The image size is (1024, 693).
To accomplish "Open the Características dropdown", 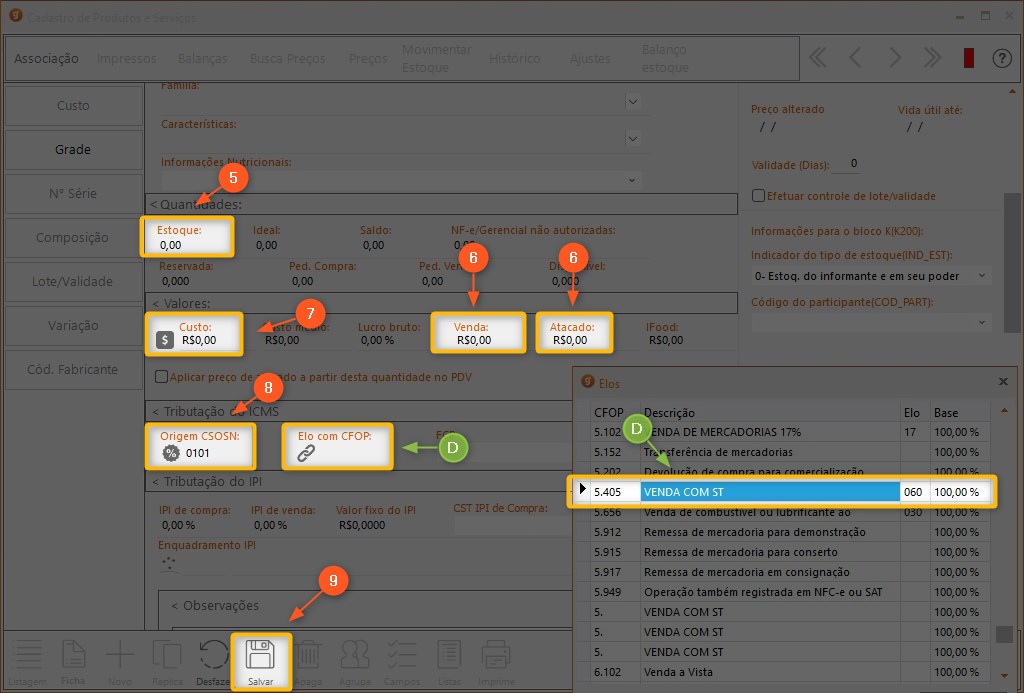I will (x=632, y=137).
